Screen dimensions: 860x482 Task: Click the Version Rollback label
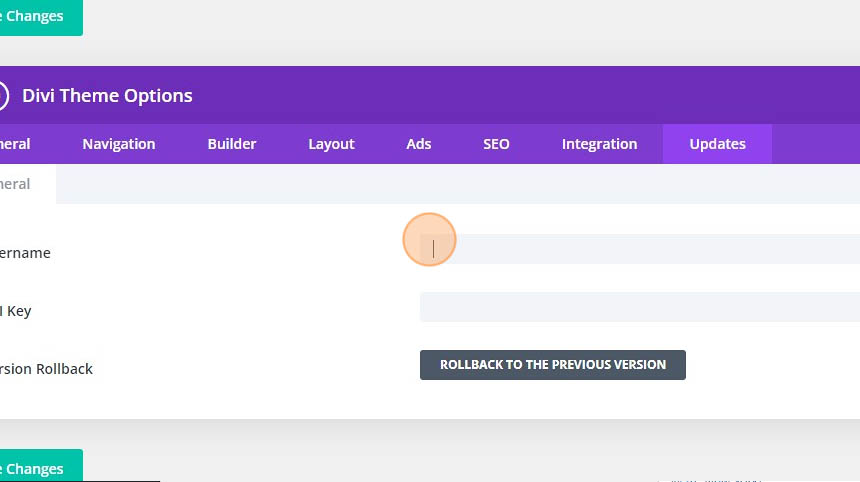click(46, 369)
